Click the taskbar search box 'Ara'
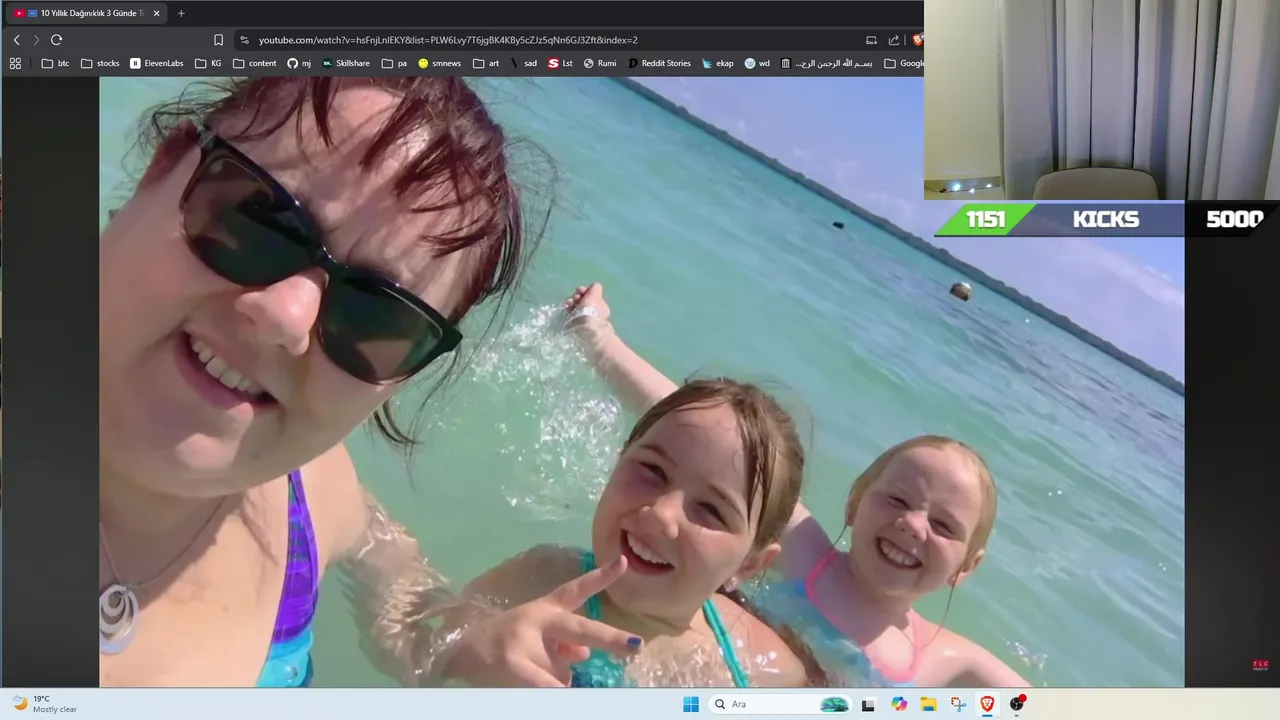The image size is (1280, 720). tap(780, 704)
